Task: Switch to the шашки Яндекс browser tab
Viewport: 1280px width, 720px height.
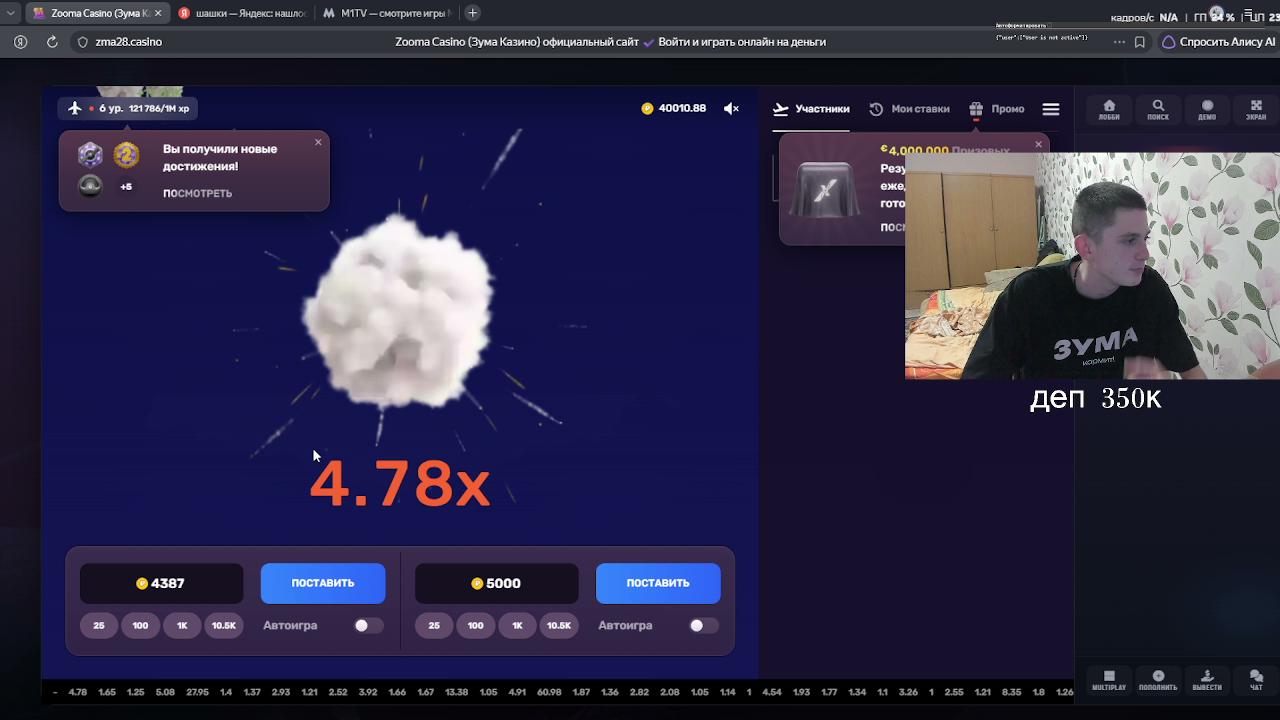Action: click(241, 13)
